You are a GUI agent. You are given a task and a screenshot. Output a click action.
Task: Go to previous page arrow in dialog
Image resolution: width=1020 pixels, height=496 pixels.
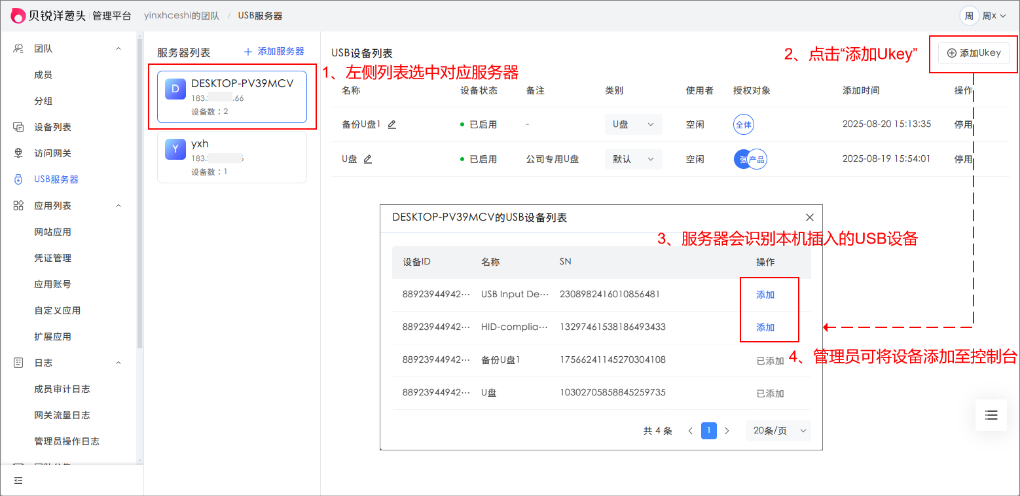point(690,431)
